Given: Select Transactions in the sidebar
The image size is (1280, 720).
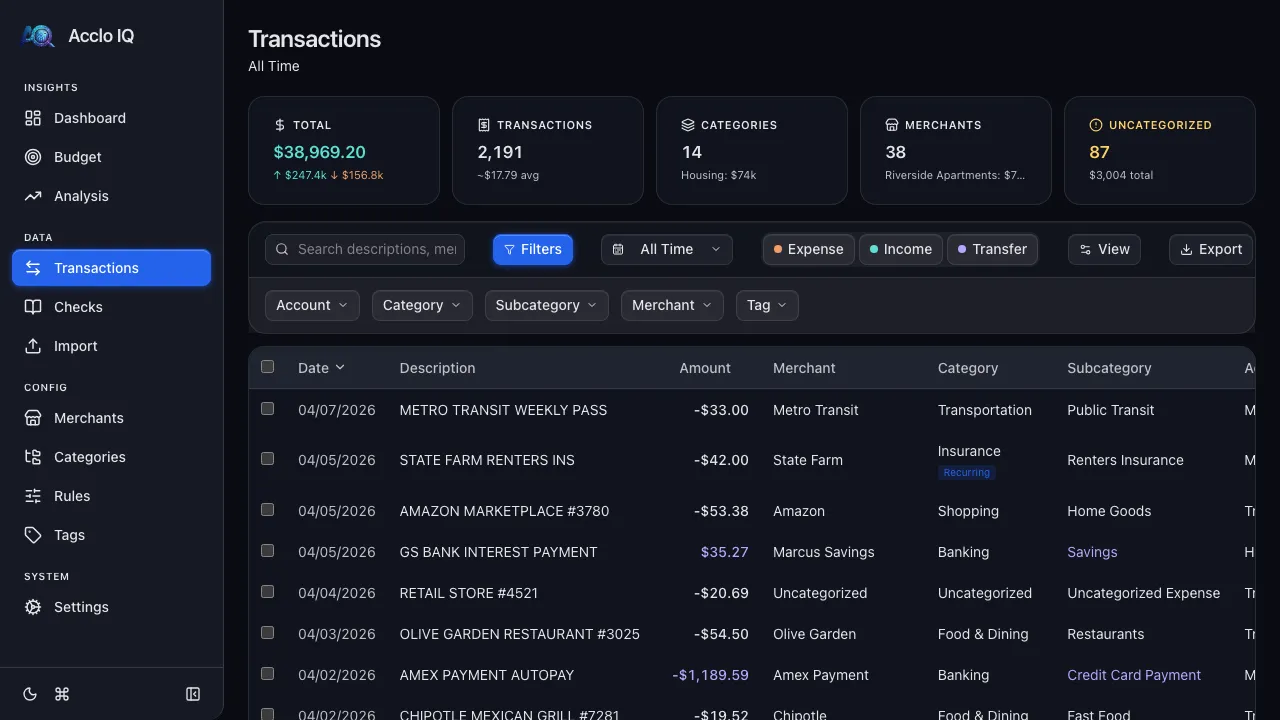Looking at the screenshot, I should click(111, 268).
